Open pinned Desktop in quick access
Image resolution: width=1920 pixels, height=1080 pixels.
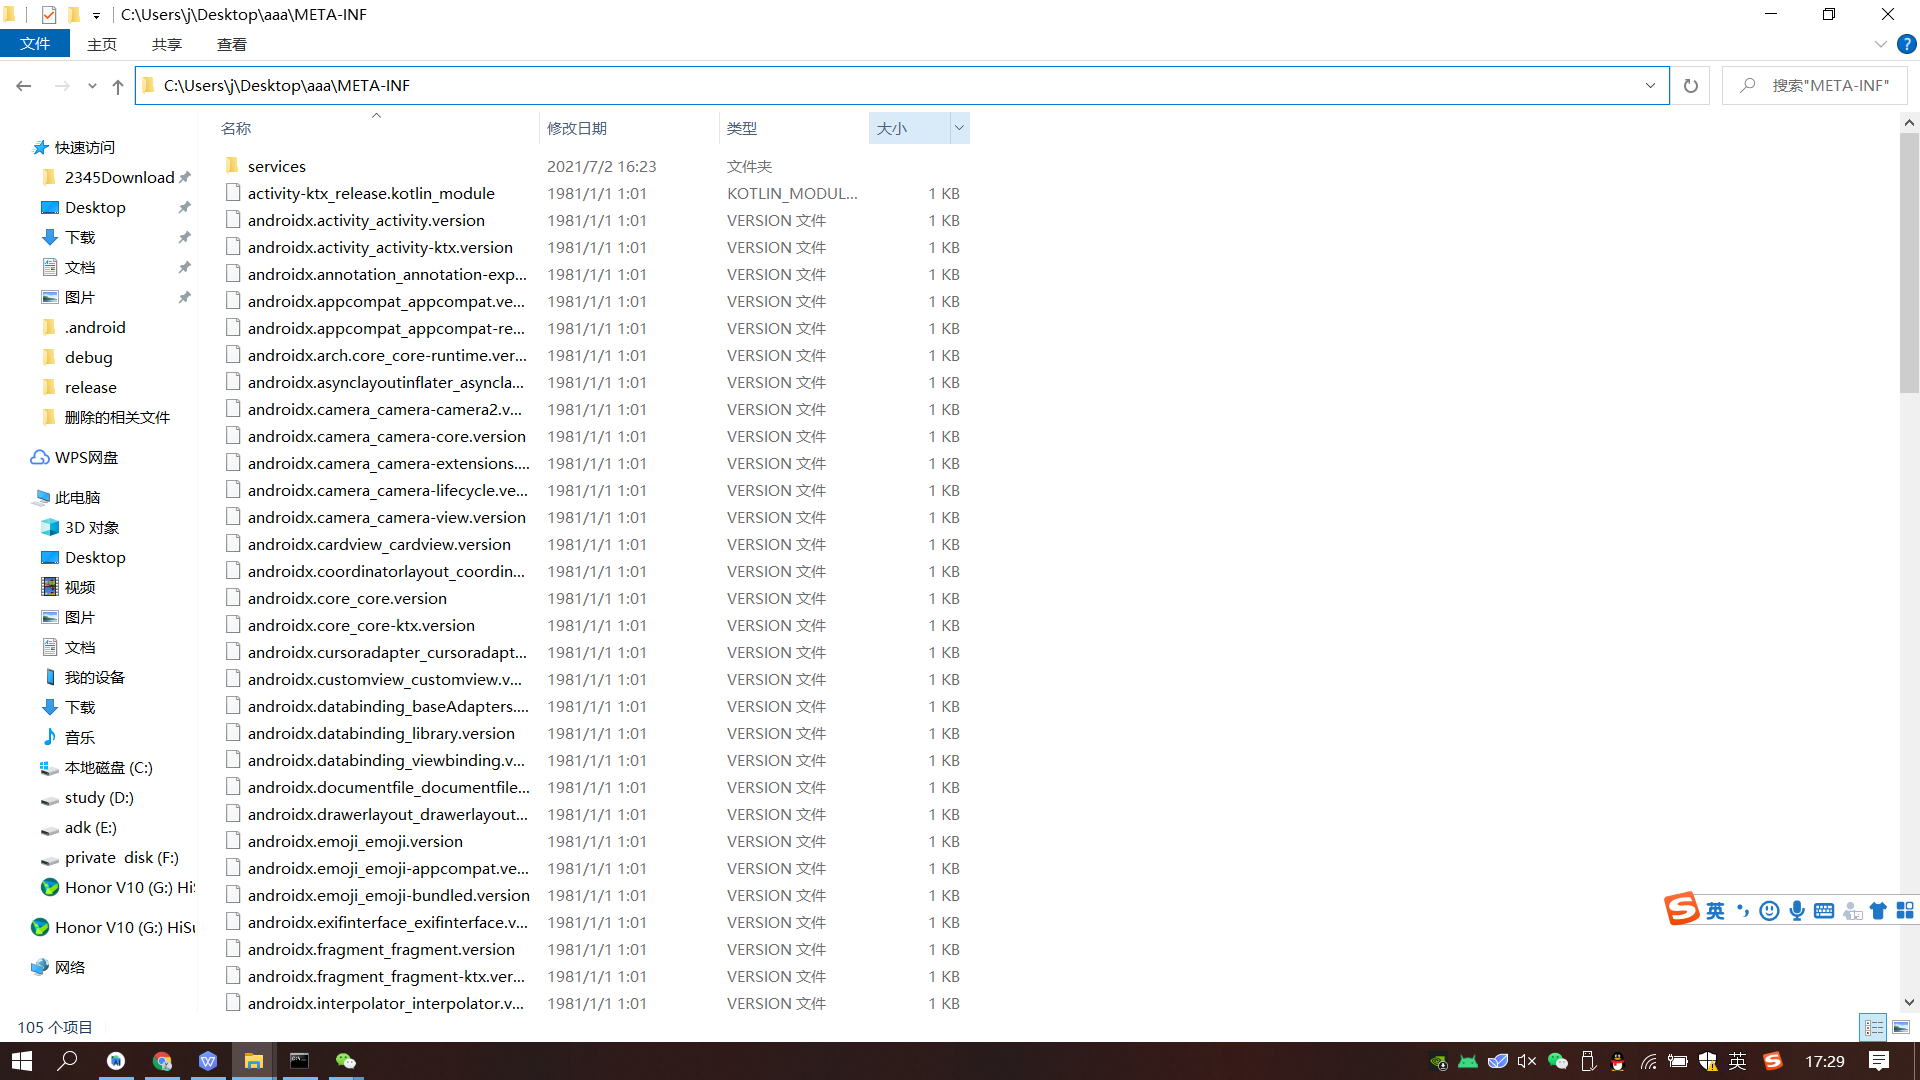(95, 207)
